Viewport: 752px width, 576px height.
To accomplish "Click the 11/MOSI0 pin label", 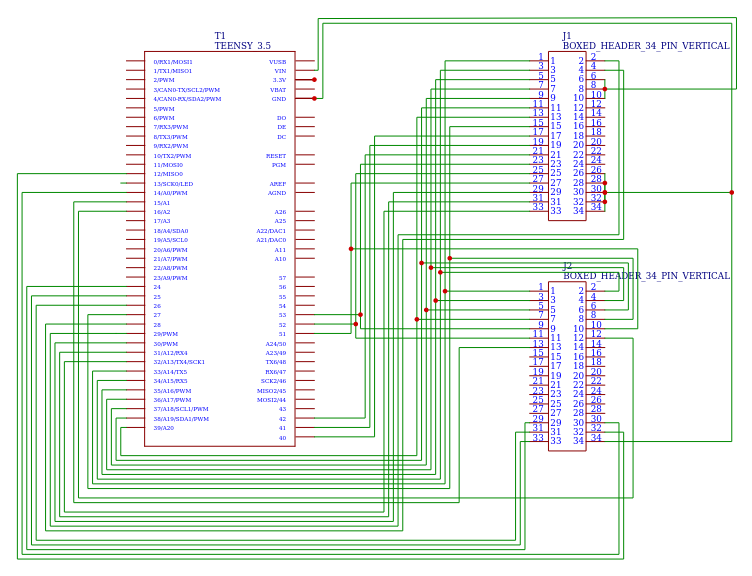I will click(x=168, y=165).
